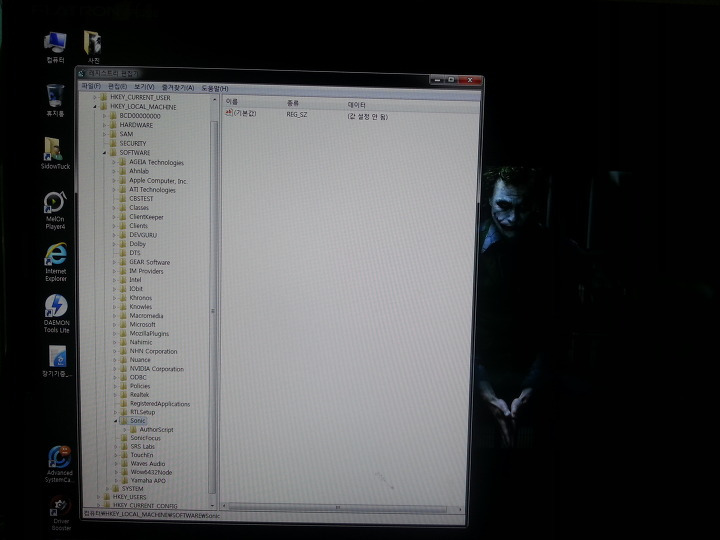
Task: Click the folder icon next to Microsoft key
Action: (123, 324)
